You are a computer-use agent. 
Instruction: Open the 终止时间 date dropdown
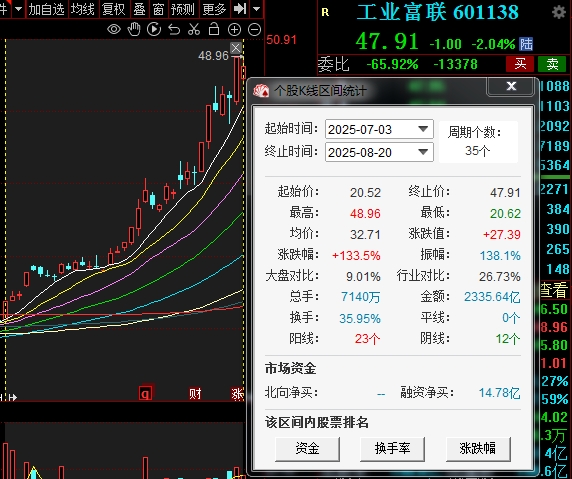tap(423, 152)
